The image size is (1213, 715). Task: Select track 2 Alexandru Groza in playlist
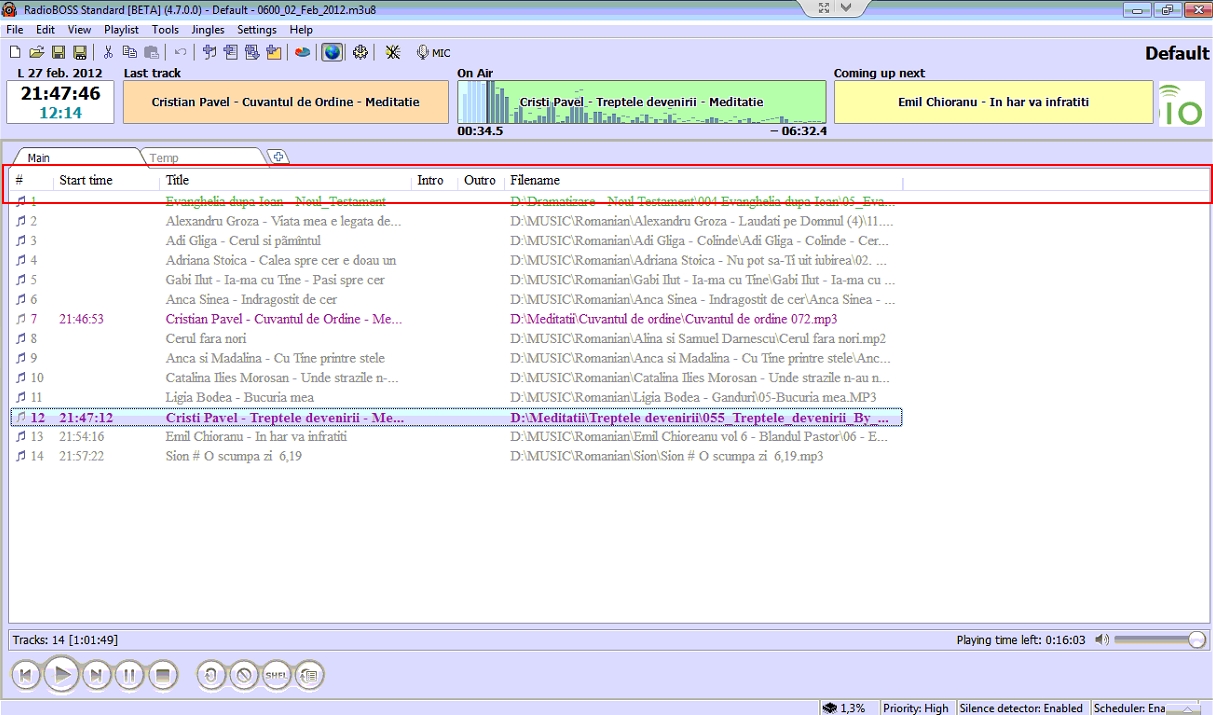click(x=456, y=221)
